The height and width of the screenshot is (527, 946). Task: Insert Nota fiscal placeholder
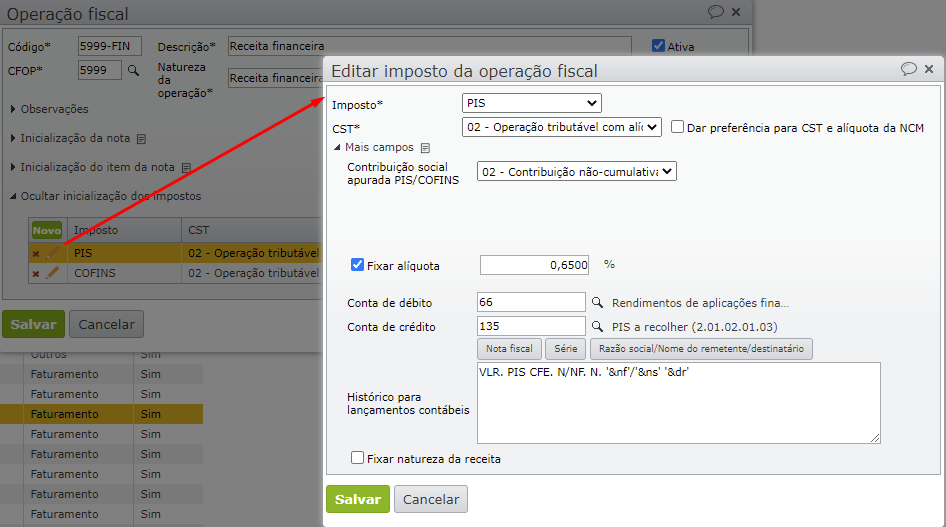click(x=509, y=349)
